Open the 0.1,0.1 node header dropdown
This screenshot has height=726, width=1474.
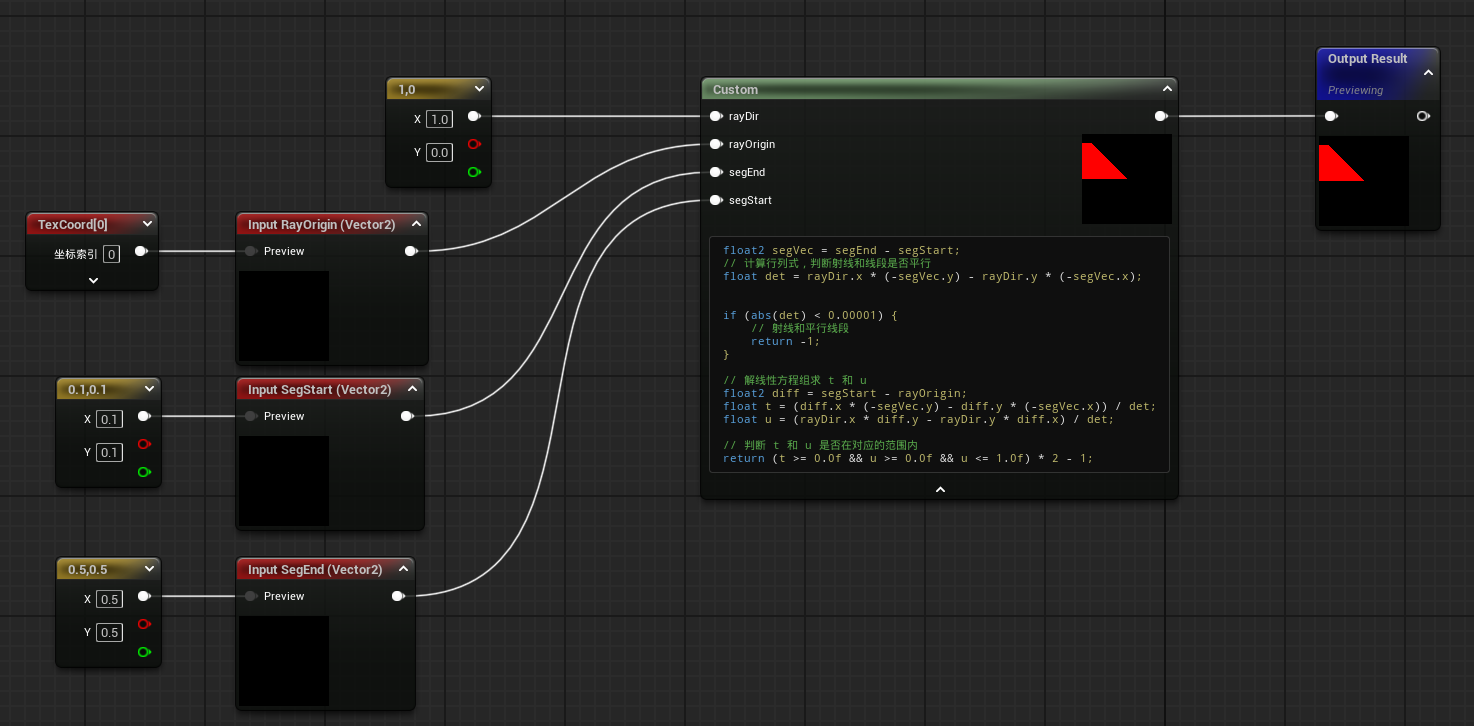pyautogui.click(x=149, y=389)
